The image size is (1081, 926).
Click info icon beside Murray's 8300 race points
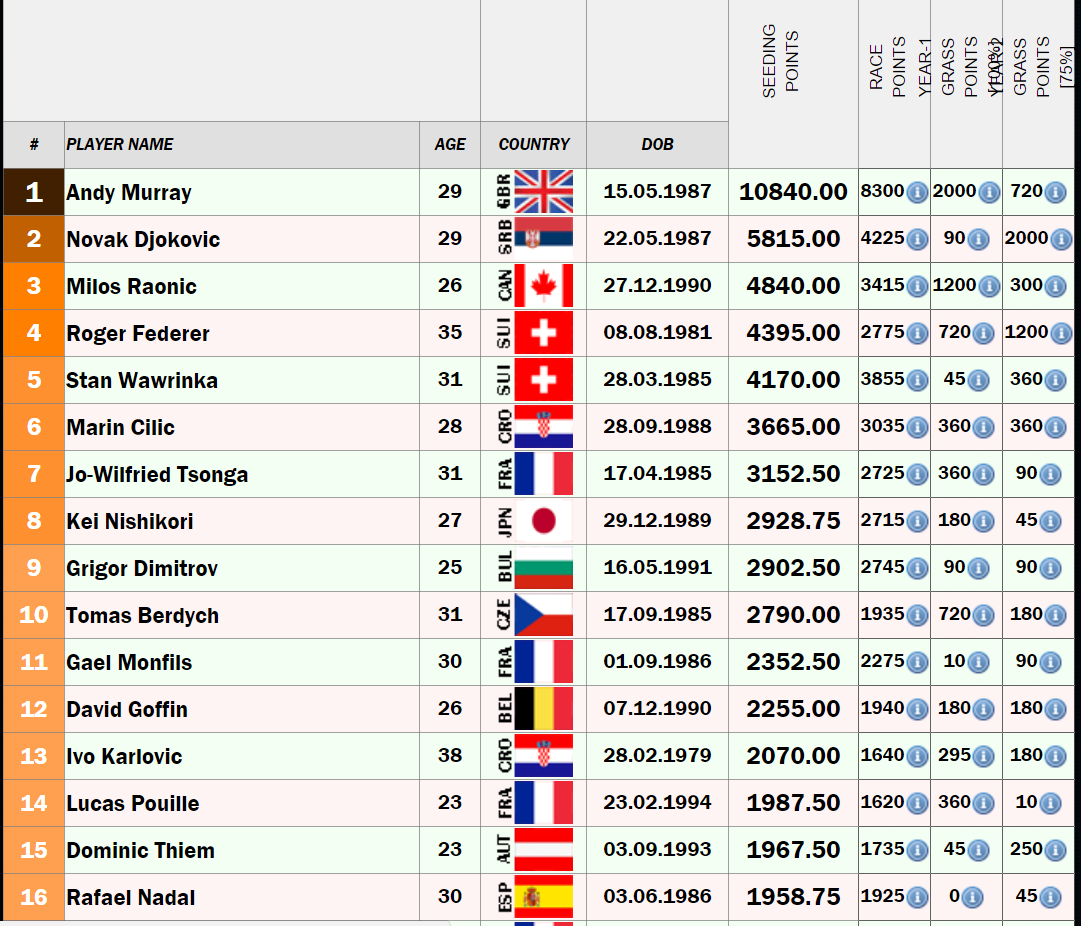pos(916,192)
